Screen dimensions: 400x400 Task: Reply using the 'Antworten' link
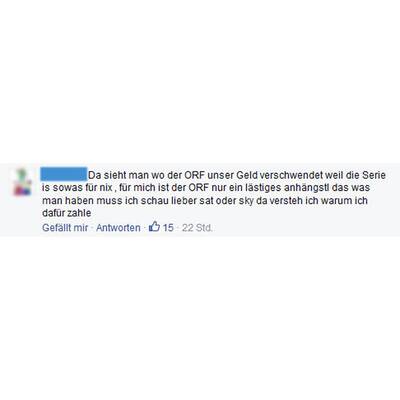click(x=118, y=228)
